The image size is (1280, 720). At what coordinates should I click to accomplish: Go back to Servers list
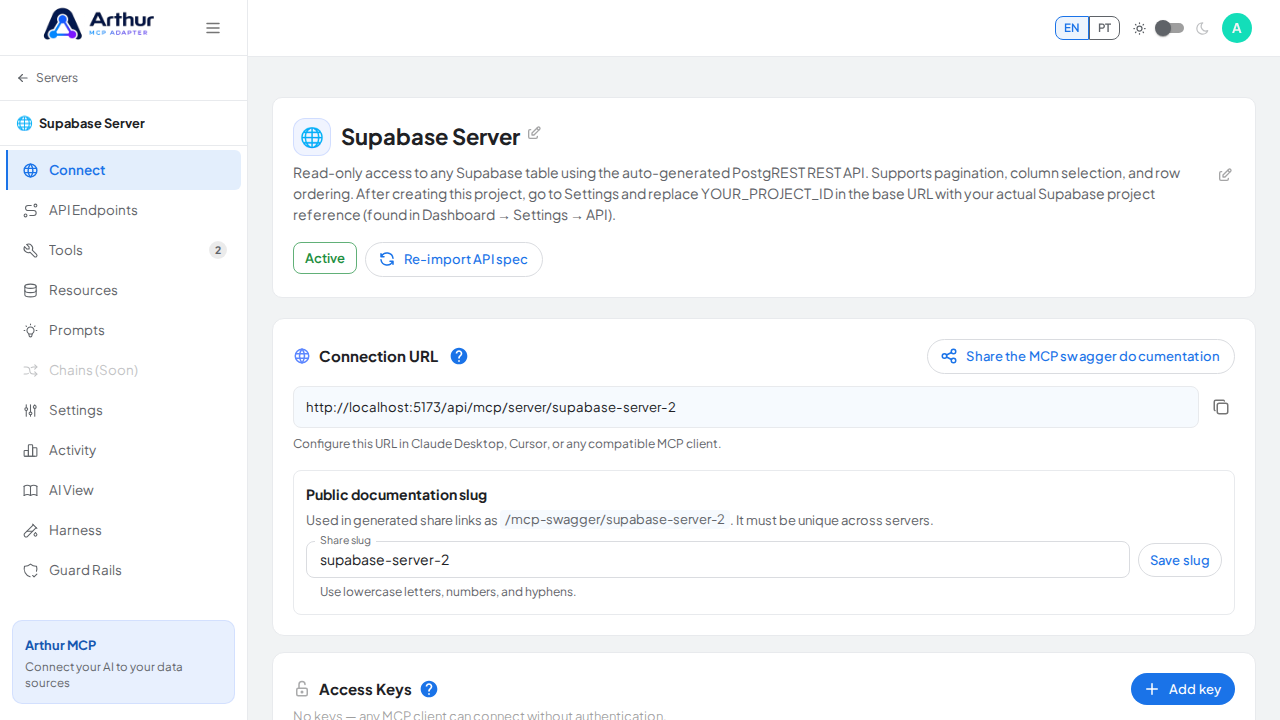click(47, 78)
